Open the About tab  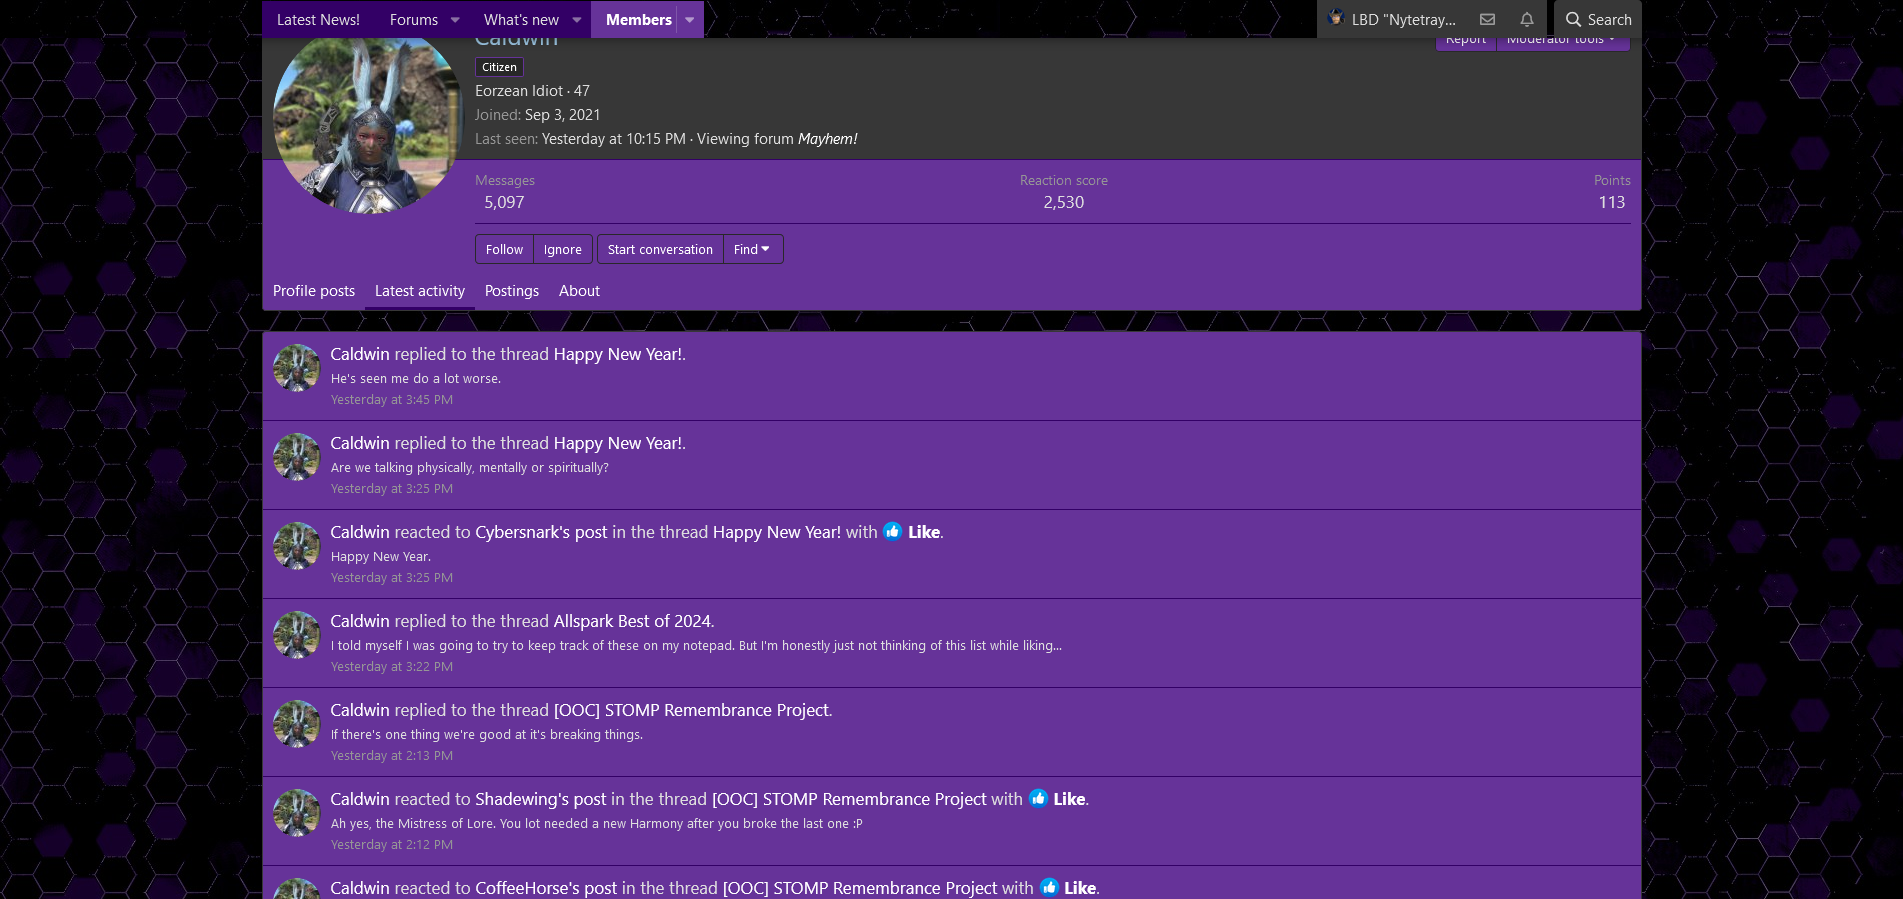tap(579, 291)
